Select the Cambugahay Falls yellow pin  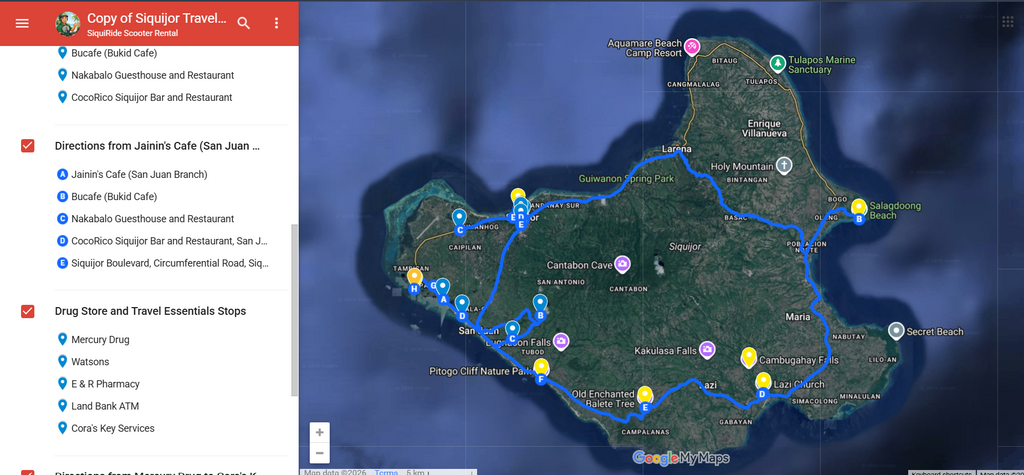click(749, 357)
